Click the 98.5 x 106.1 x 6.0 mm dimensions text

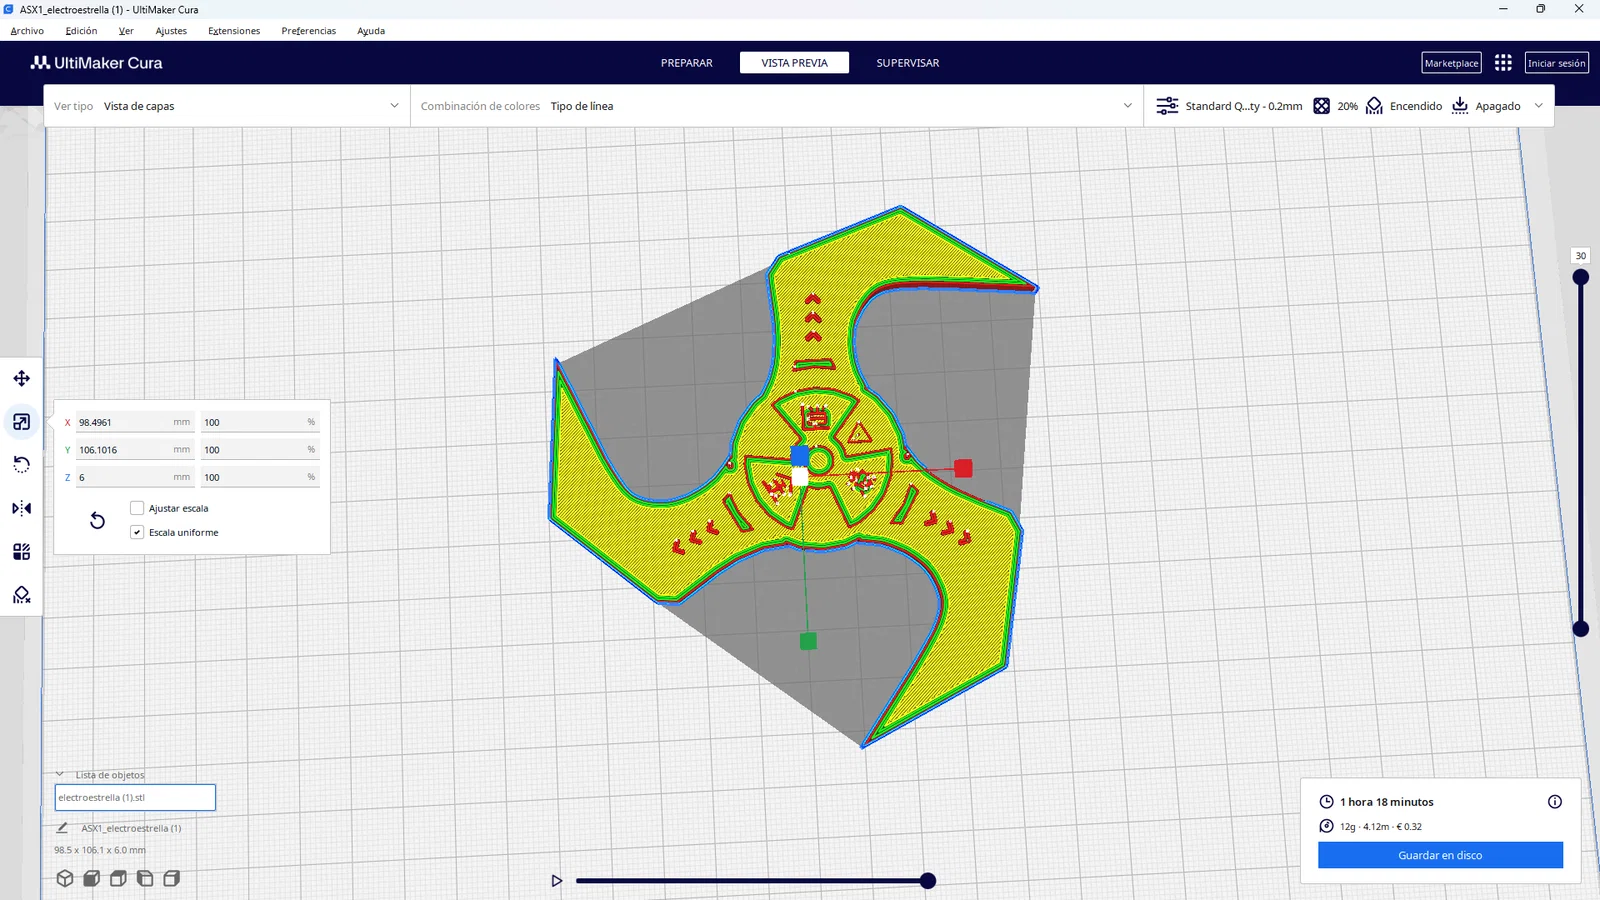click(100, 850)
